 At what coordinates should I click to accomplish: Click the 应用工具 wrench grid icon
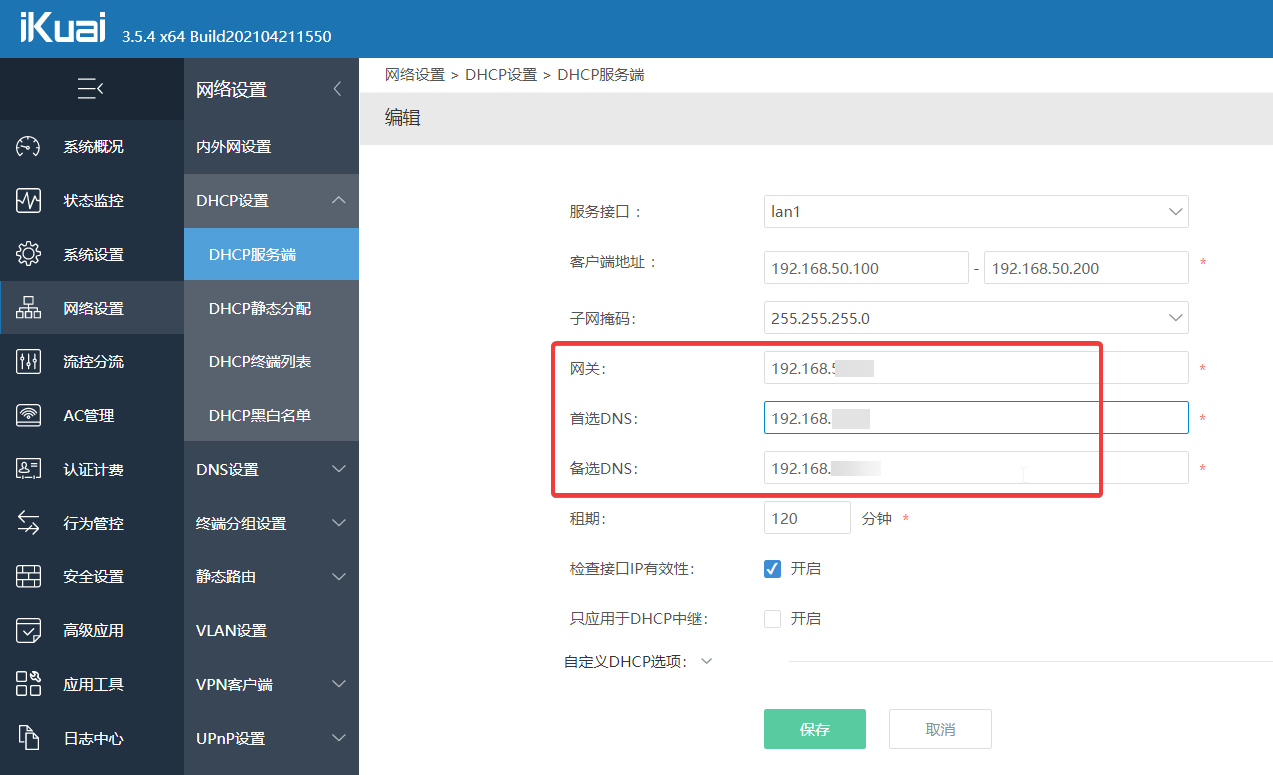(28, 684)
